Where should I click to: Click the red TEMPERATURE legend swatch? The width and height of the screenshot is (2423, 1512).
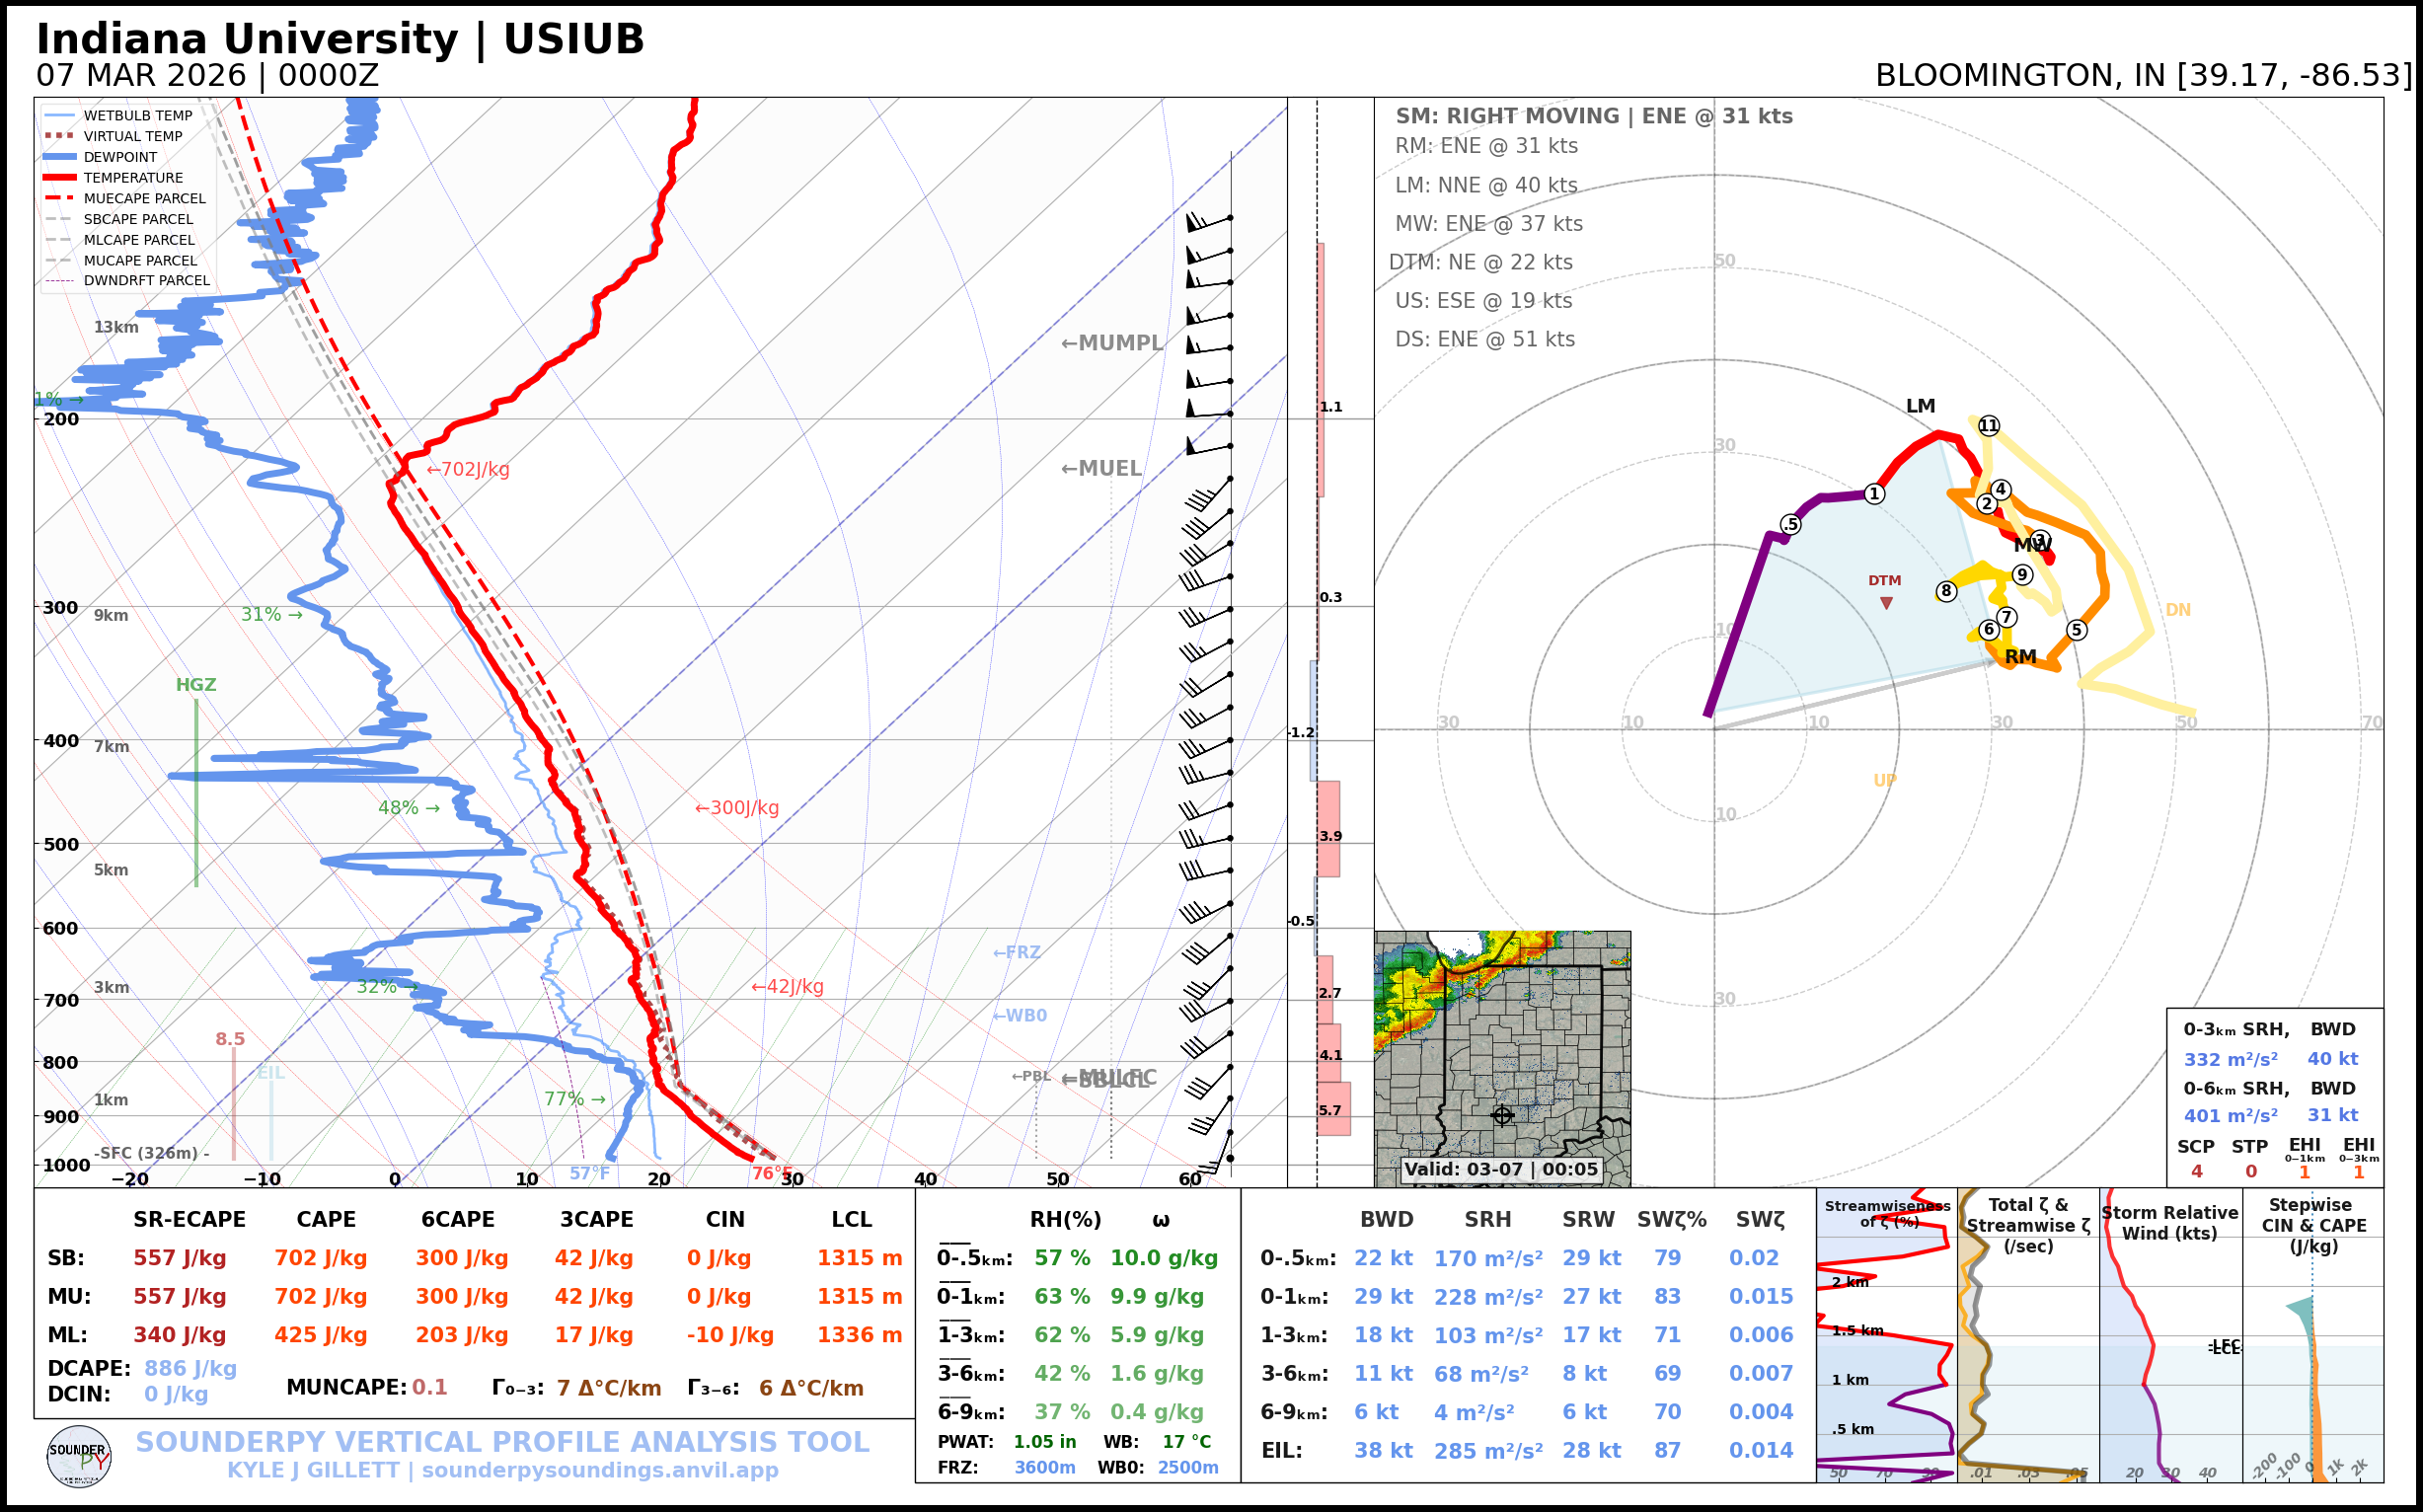point(60,178)
